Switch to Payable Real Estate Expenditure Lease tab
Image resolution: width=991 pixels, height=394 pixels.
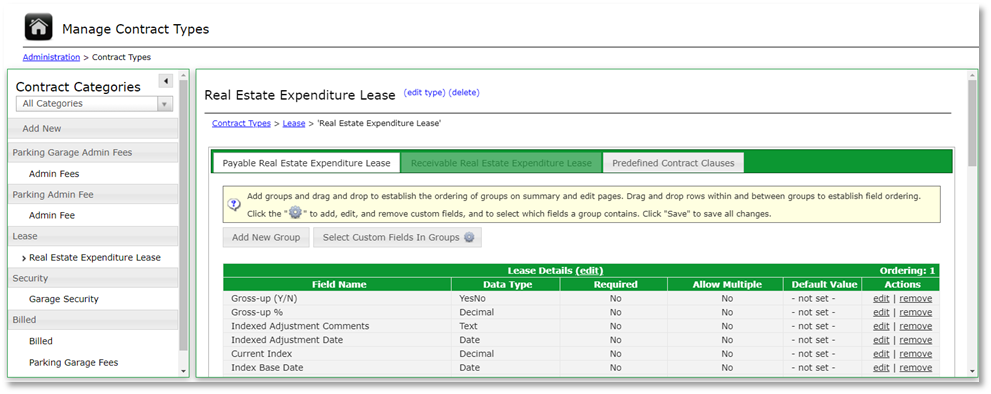coord(307,163)
